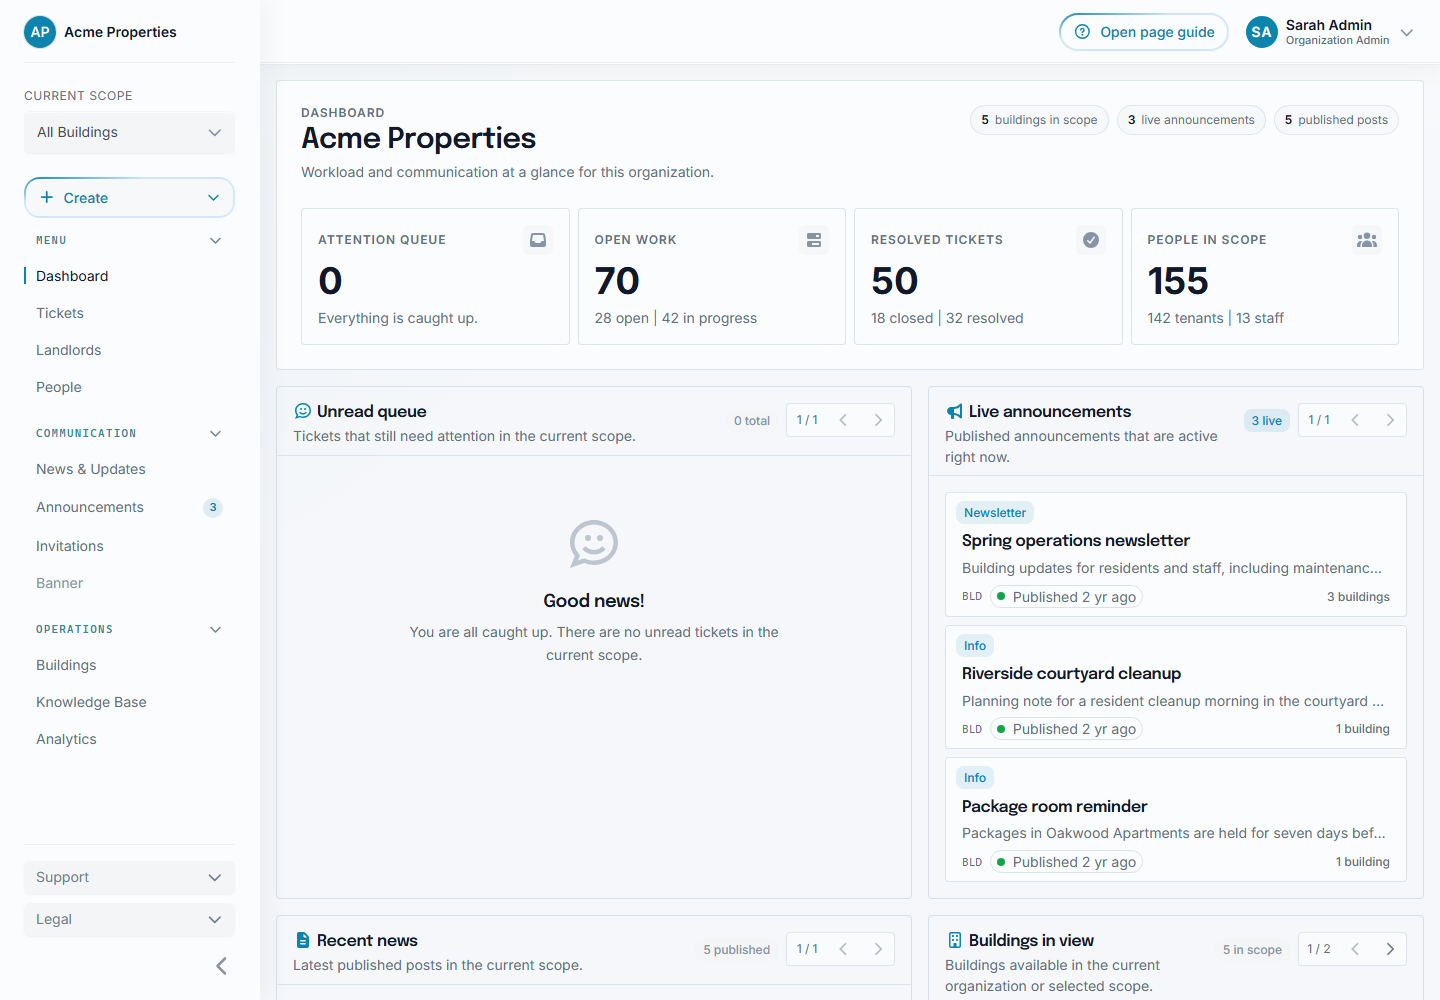This screenshot has height=1000, width=1440.
Task: Open Analytics in the sidebar
Action: tap(66, 739)
